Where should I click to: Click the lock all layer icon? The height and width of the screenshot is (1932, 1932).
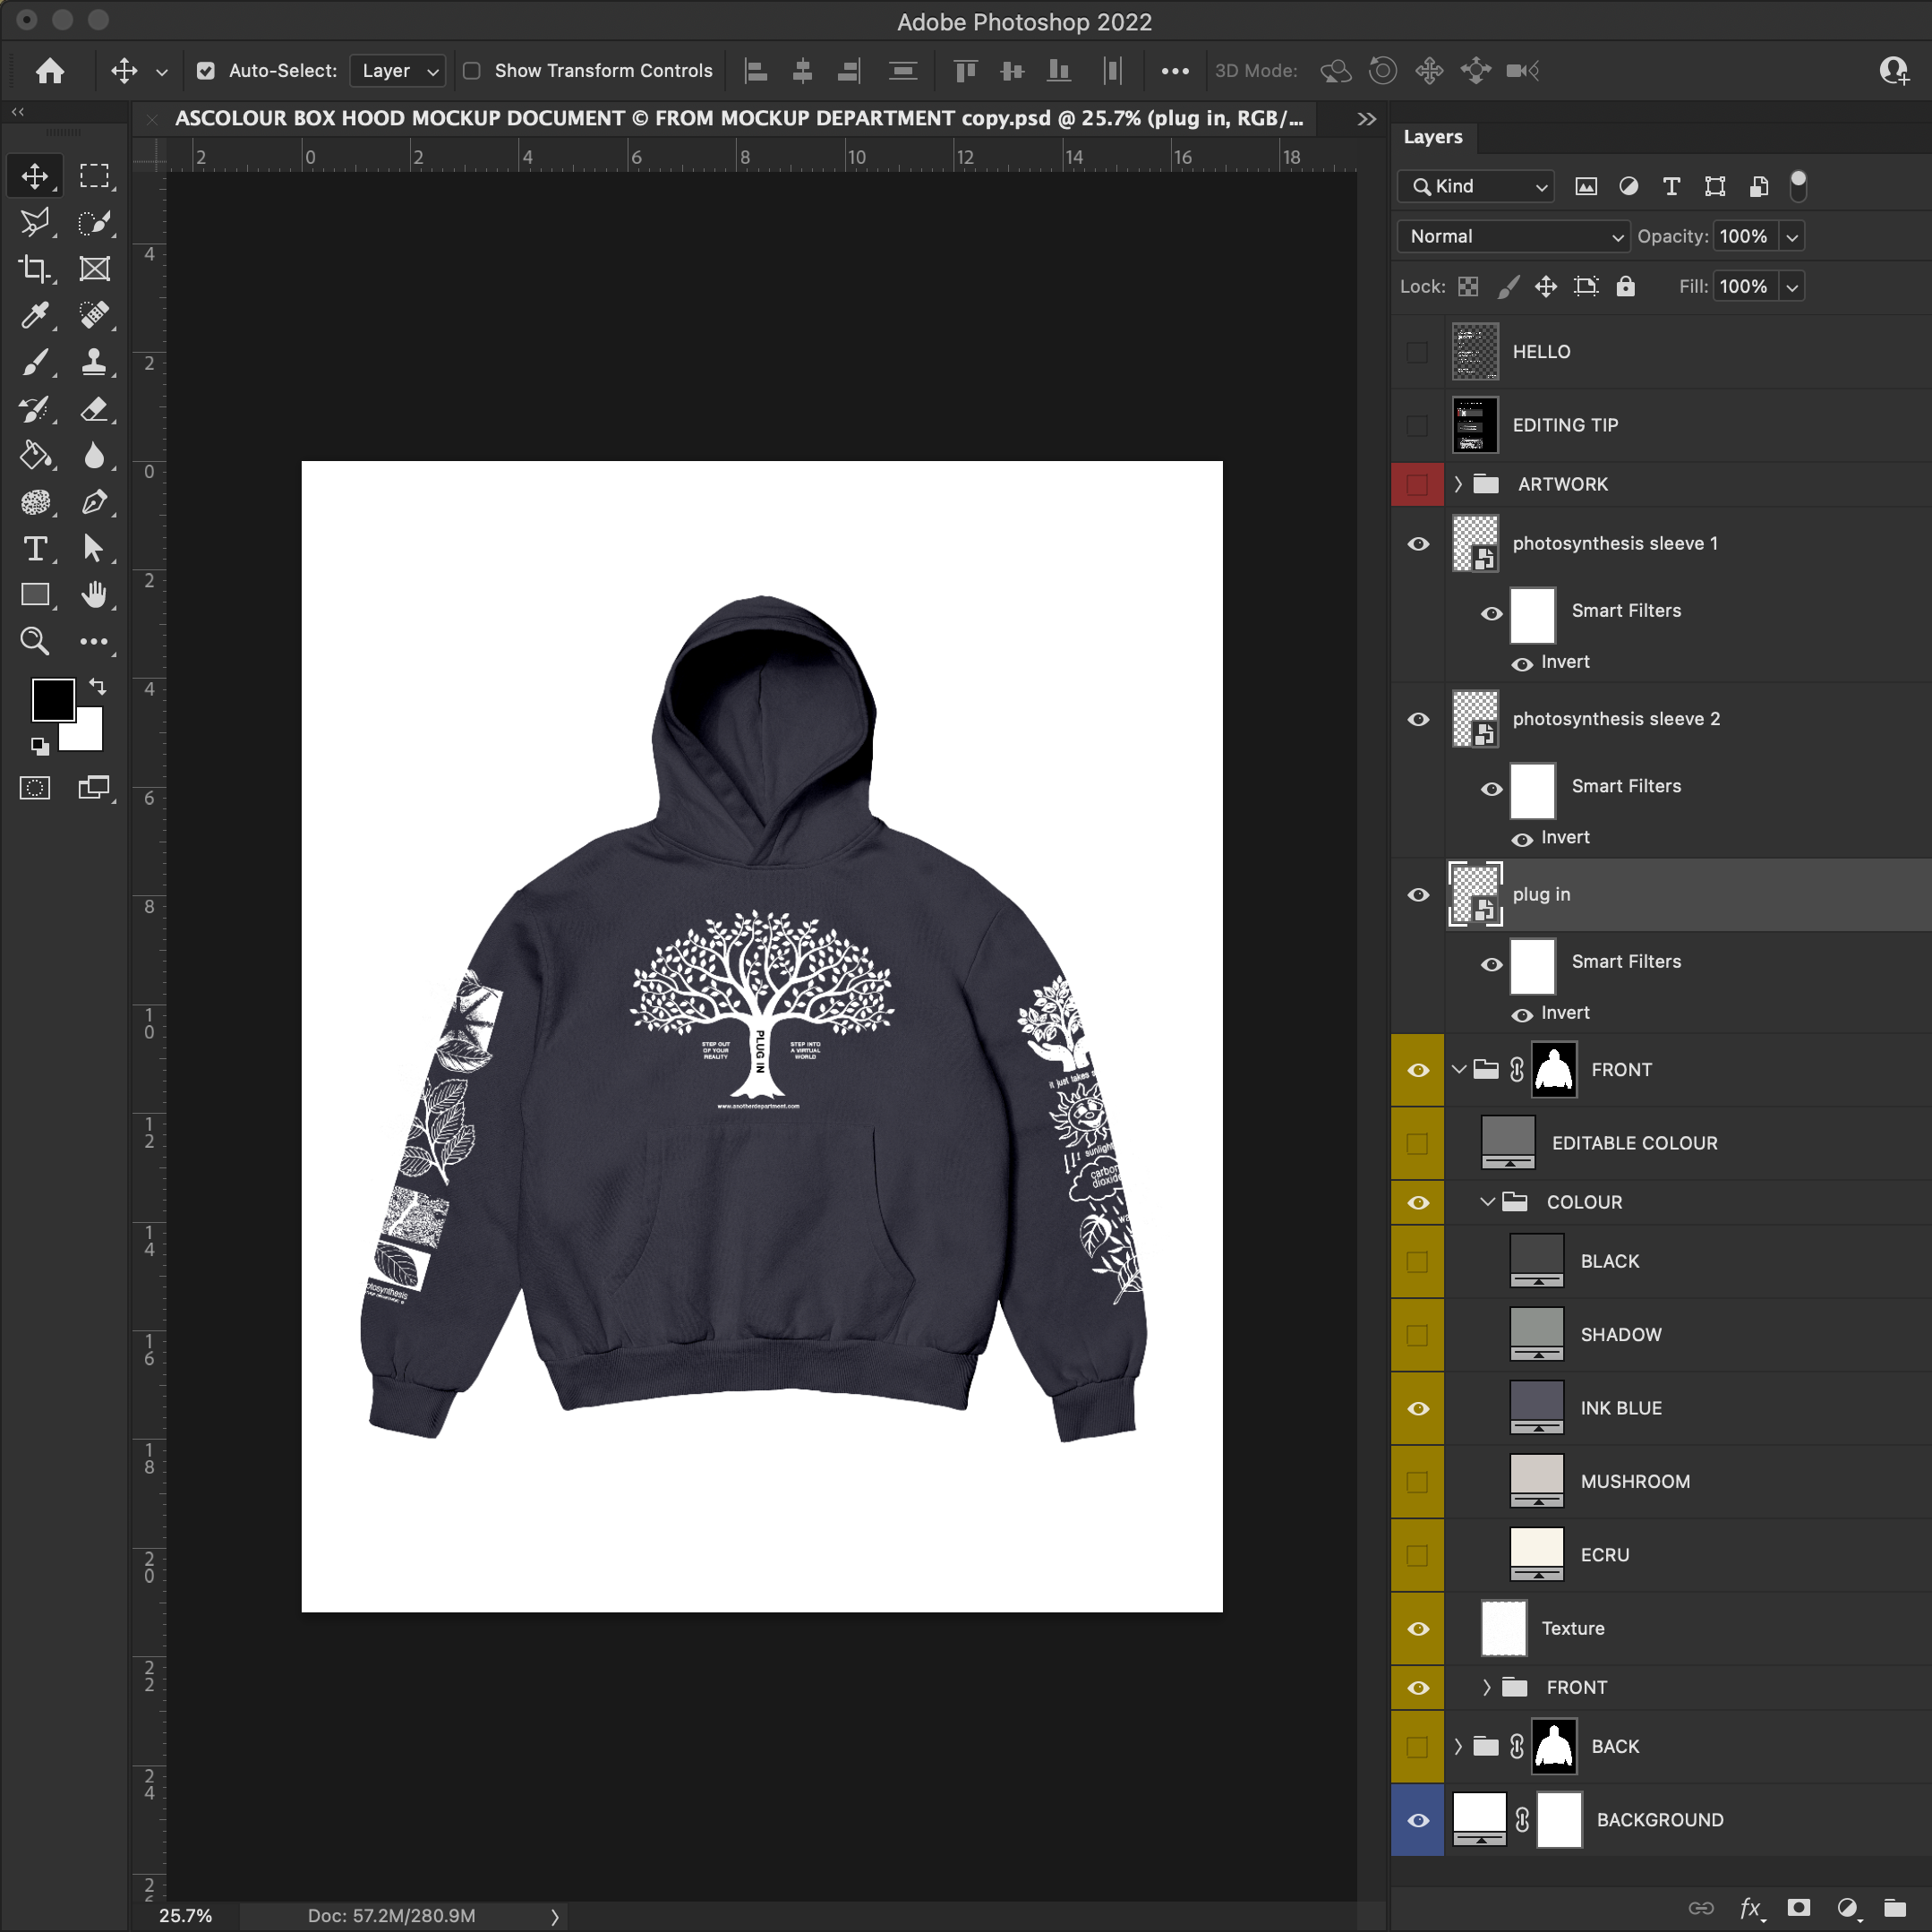click(1626, 287)
